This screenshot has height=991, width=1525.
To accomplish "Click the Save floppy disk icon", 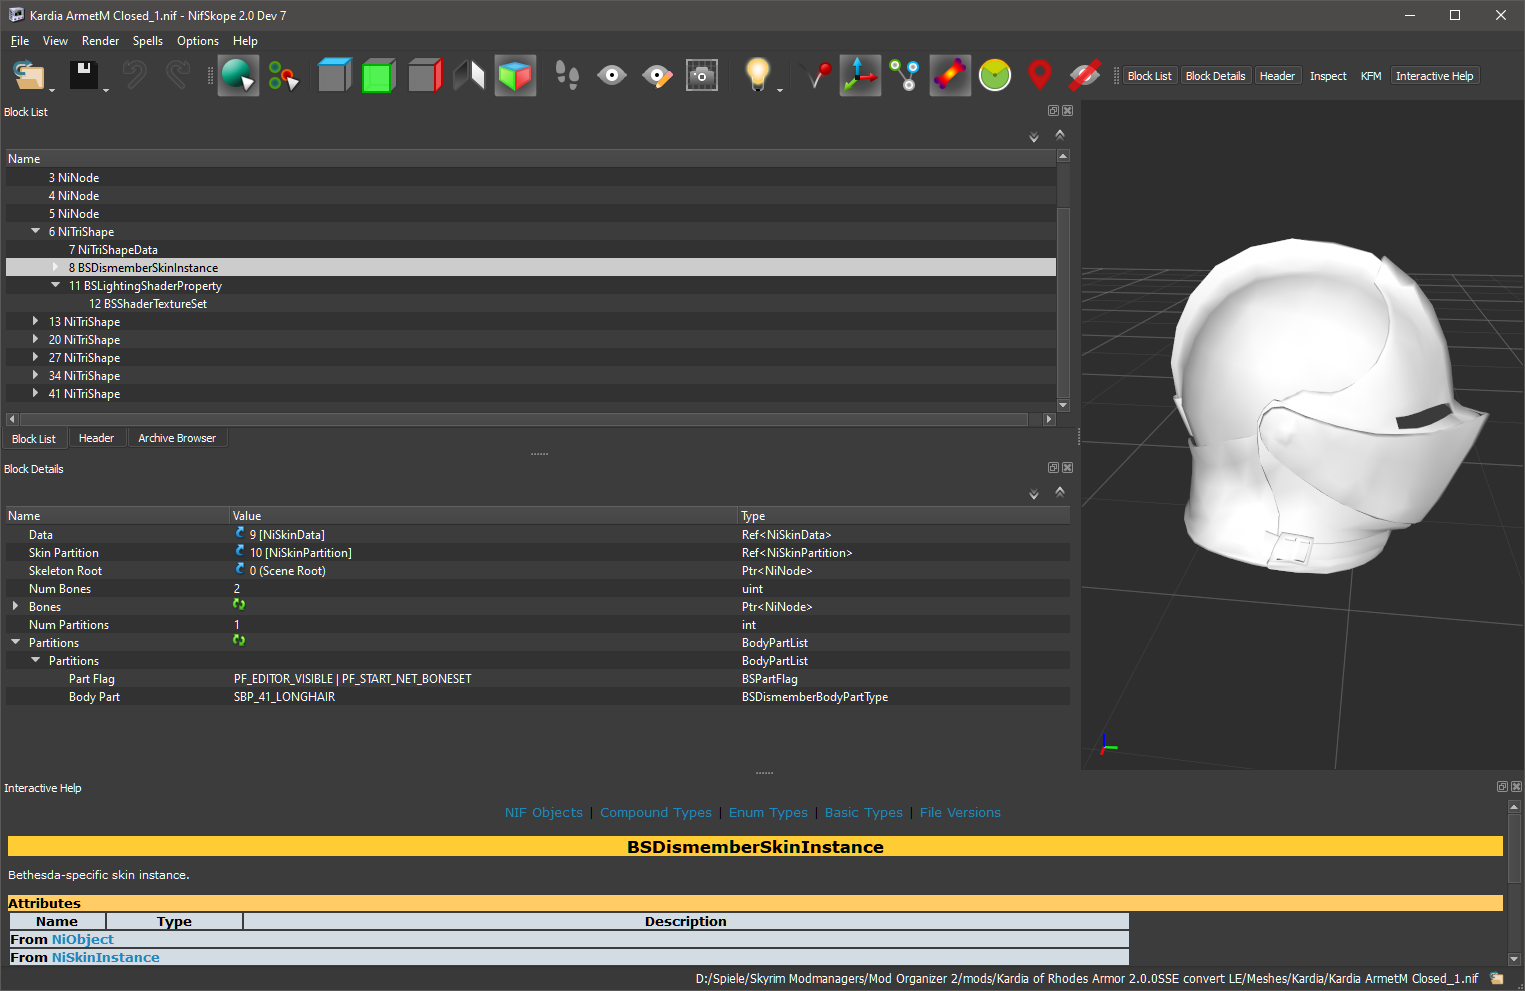I will pos(83,75).
